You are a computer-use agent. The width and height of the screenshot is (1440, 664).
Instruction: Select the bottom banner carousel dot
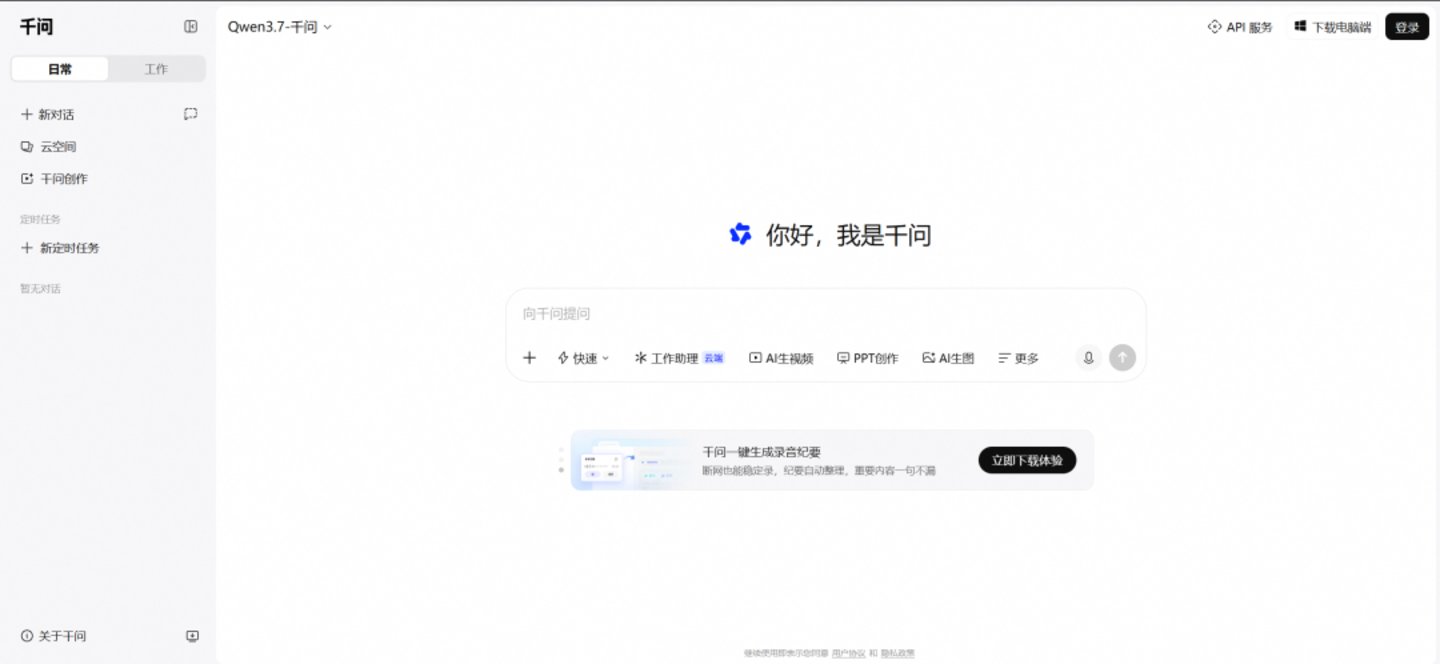click(561, 470)
